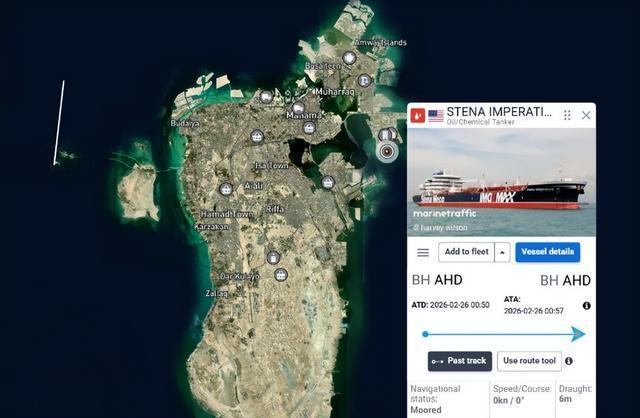
Task: Show the vessel's Past track
Action: (x=460, y=361)
